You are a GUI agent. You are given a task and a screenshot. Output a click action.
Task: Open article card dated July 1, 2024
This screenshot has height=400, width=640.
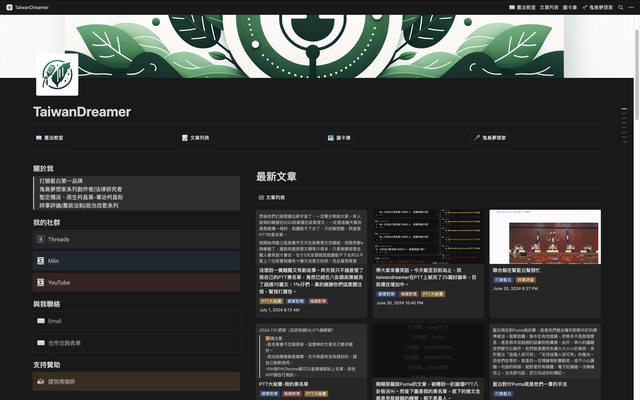[x=312, y=260]
